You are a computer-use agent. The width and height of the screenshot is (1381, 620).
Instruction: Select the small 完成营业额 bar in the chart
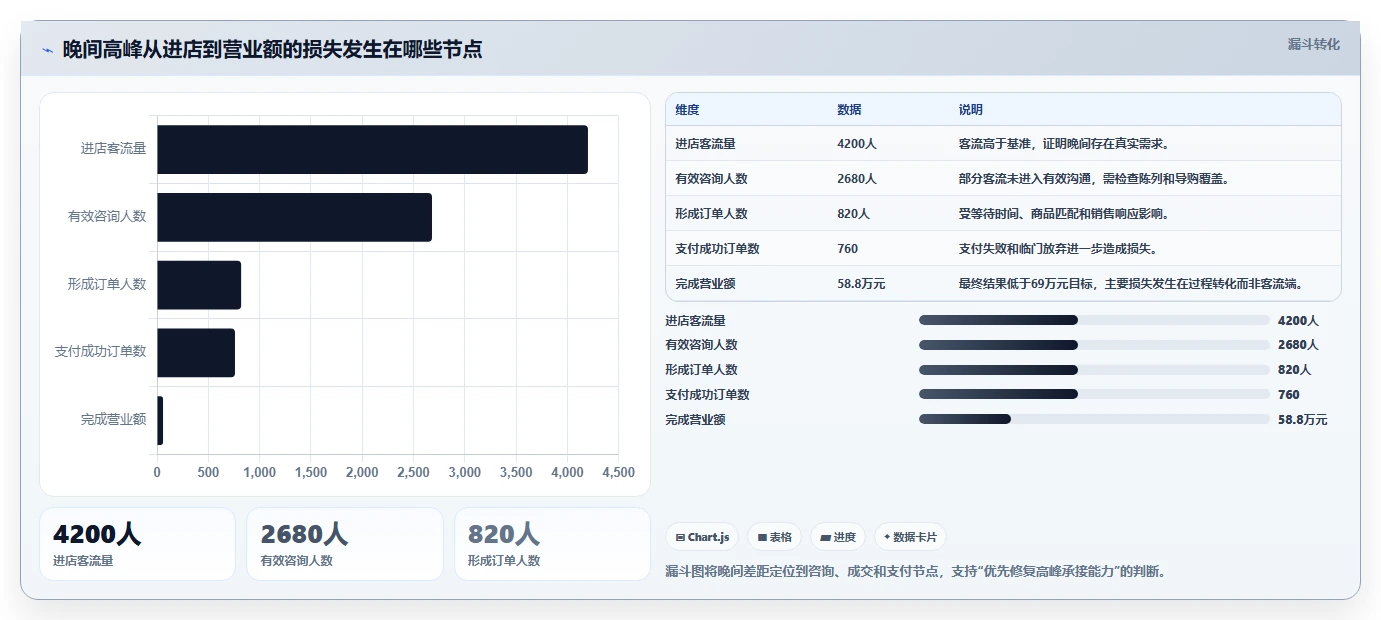[x=160, y=420]
